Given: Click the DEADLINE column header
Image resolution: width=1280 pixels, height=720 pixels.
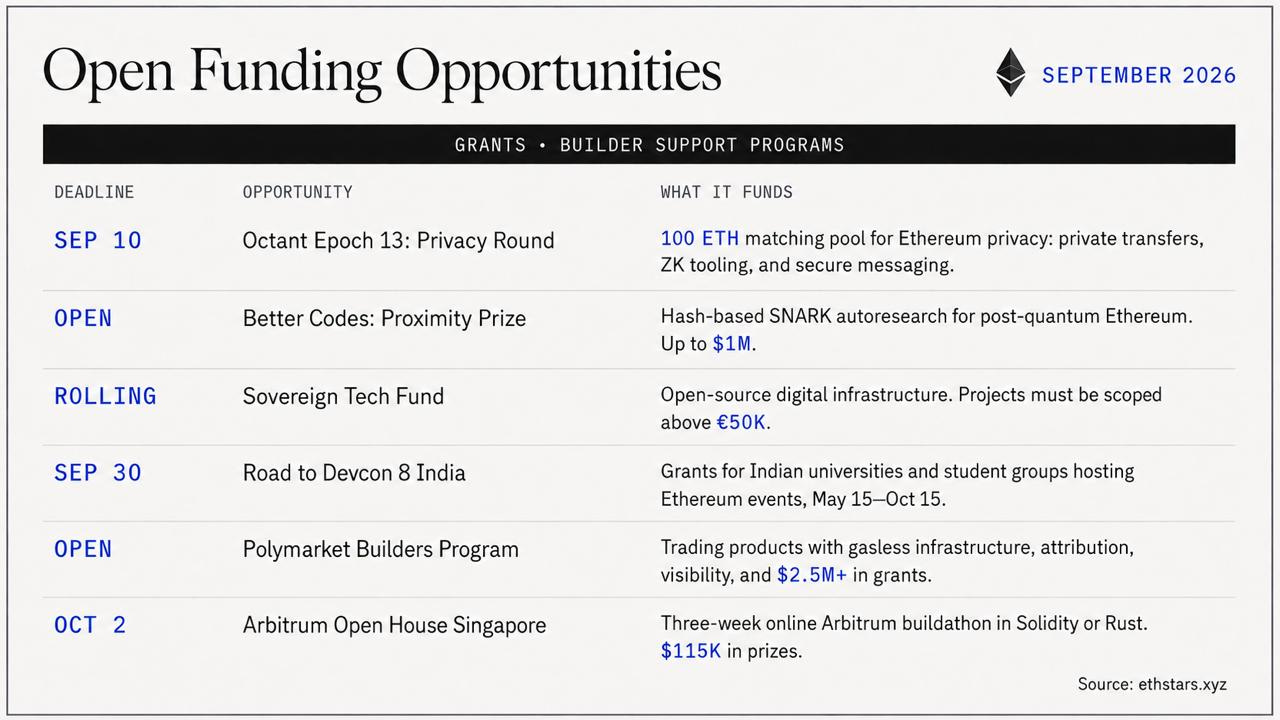Looking at the screenshot, I should (94, 192).
